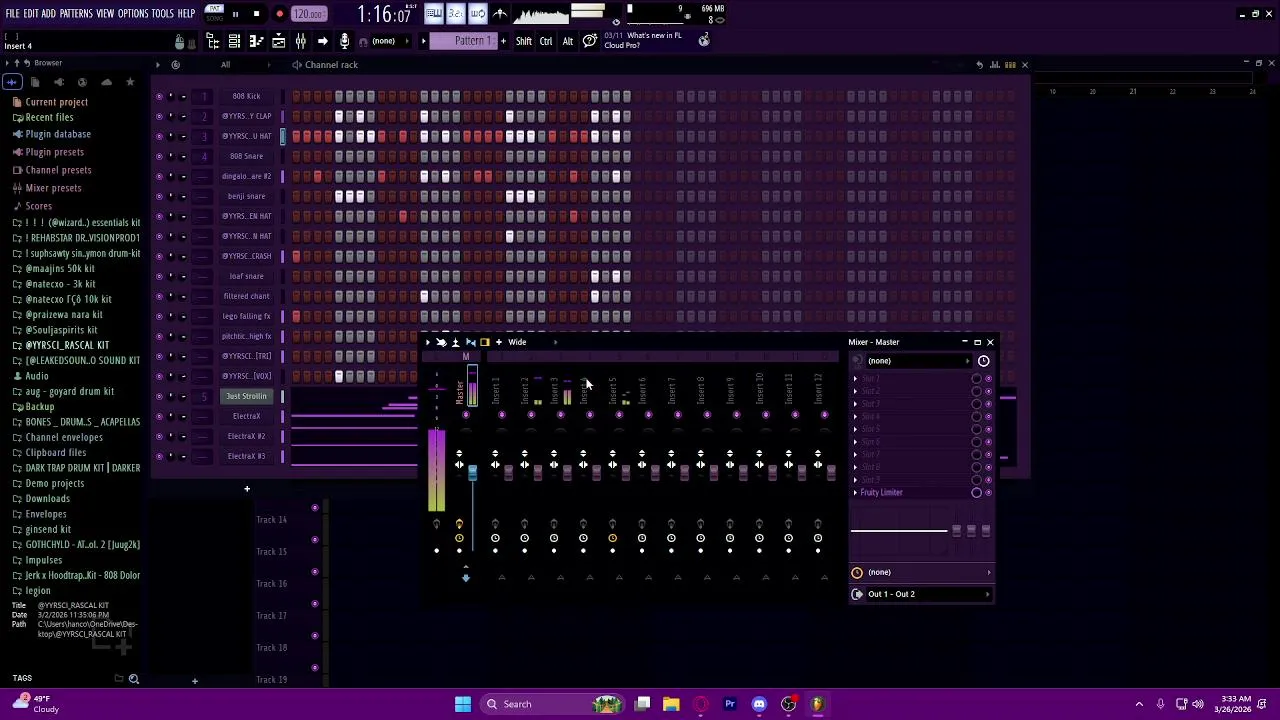Open the OPTIONS menu

(133, 14)
